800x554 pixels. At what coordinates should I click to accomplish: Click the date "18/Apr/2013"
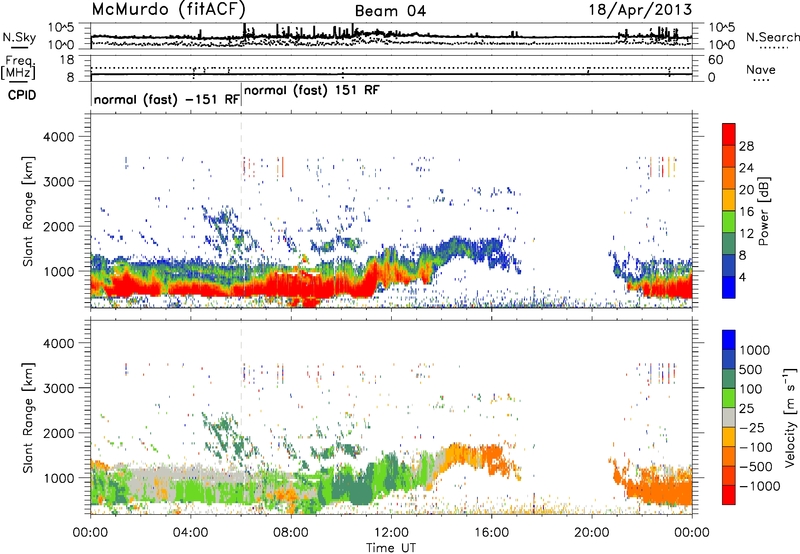pyautogui.click(x=641, y=10)
